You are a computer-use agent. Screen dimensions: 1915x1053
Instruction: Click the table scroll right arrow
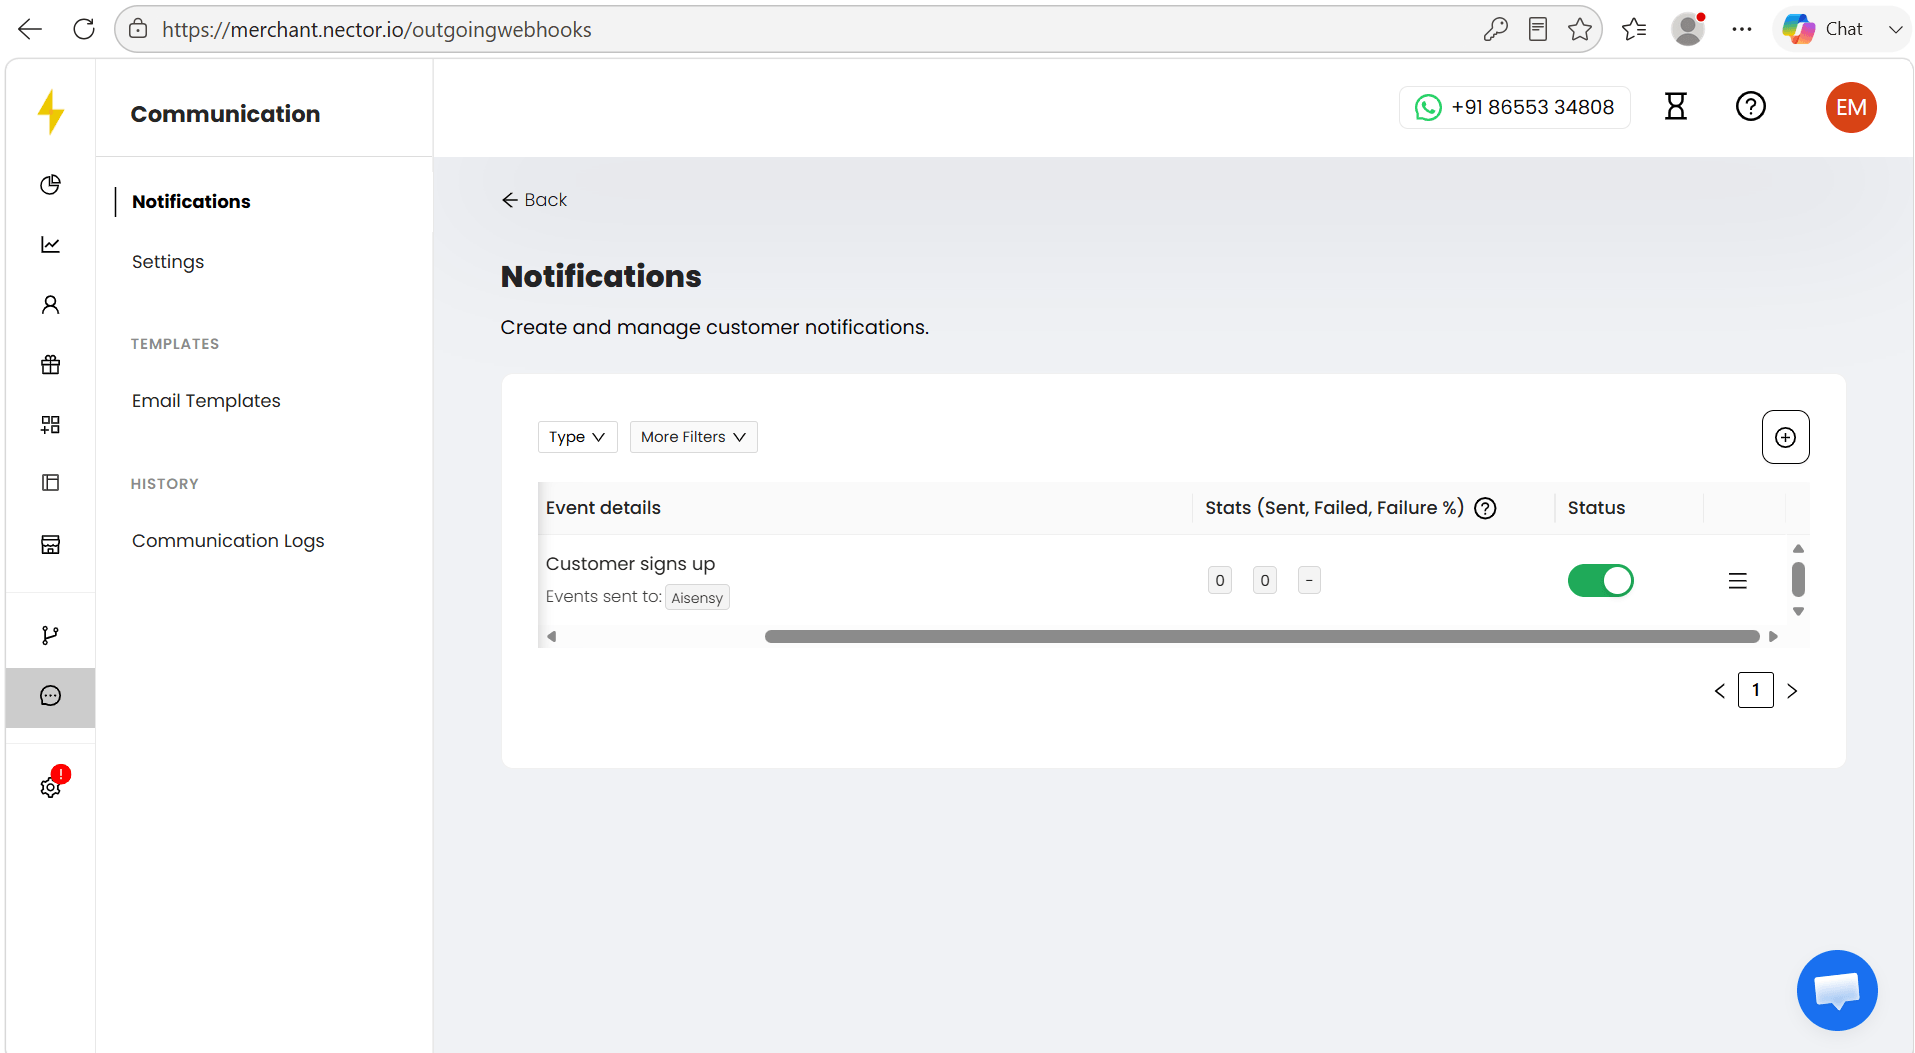click(1773, 636)
